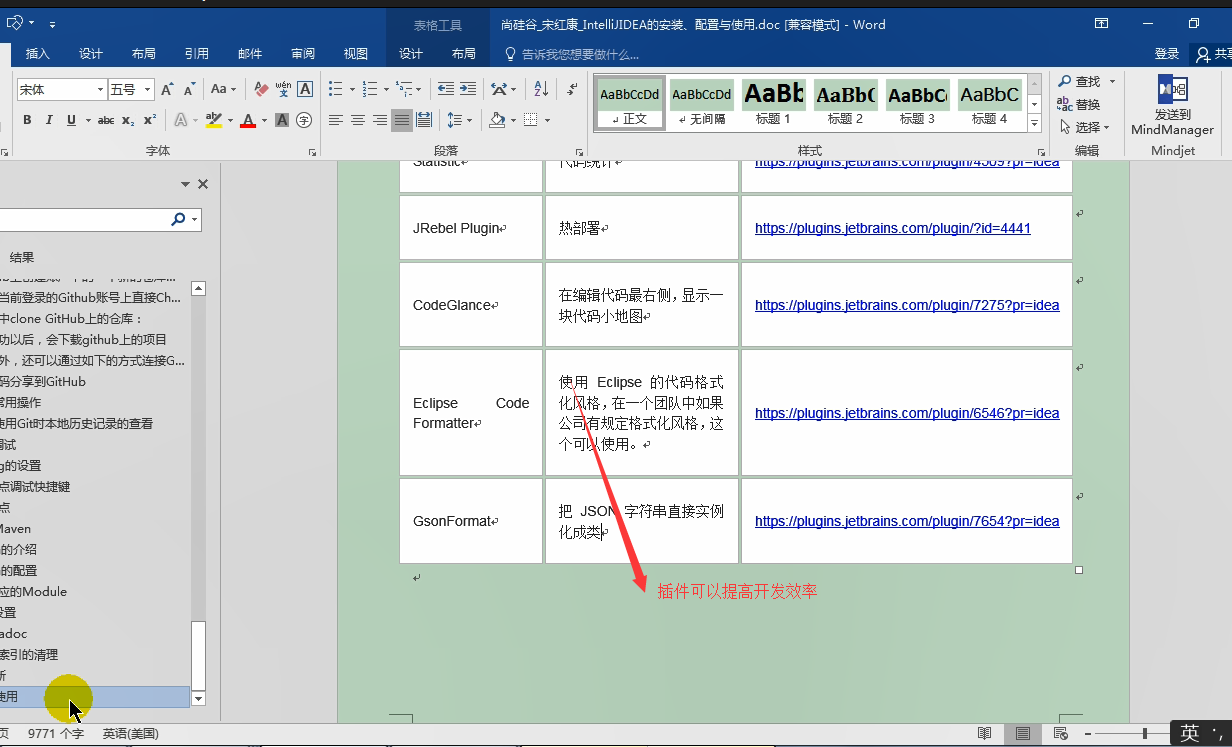Decrease paragraph indent
The image size is (1232, 747).
pyautogui.click(x=446, y=89)
